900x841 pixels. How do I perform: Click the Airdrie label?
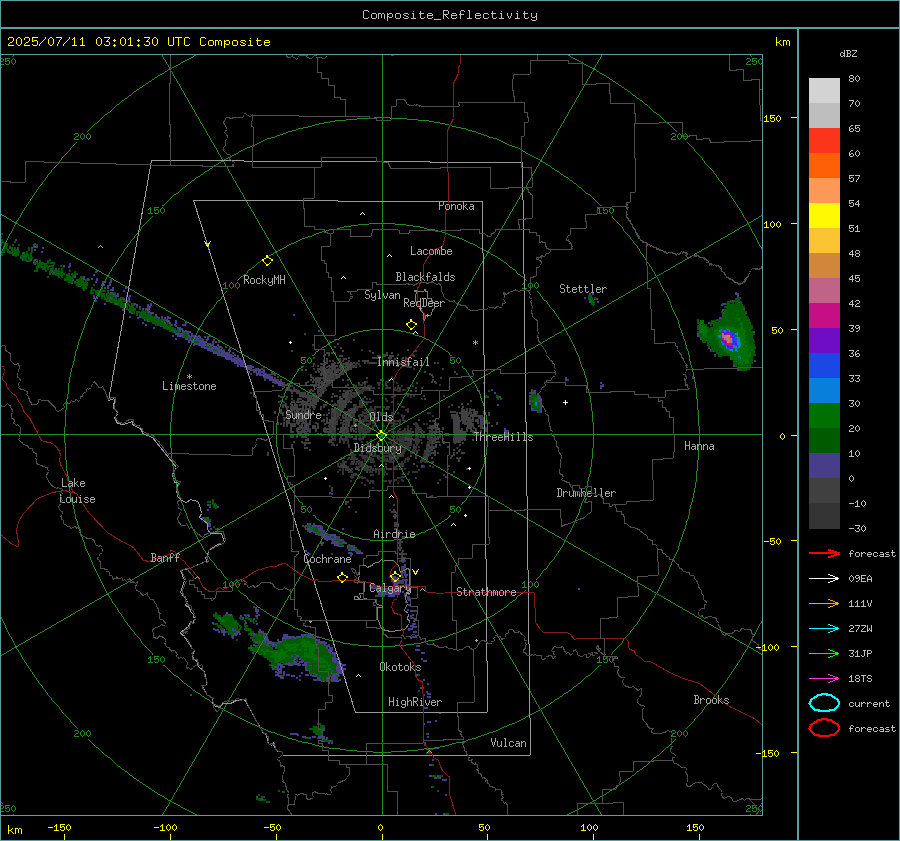point(394,534)
